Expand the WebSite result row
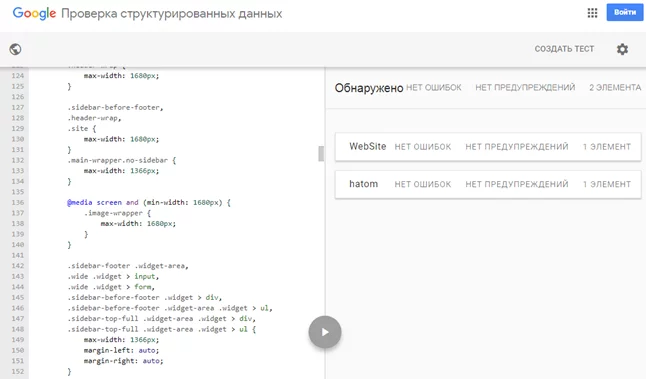This screenshot has width=646, height=379. click(x=488, y=147)
